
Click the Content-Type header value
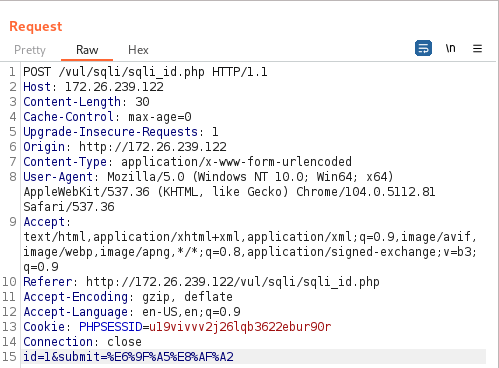[x=236, y=162]
